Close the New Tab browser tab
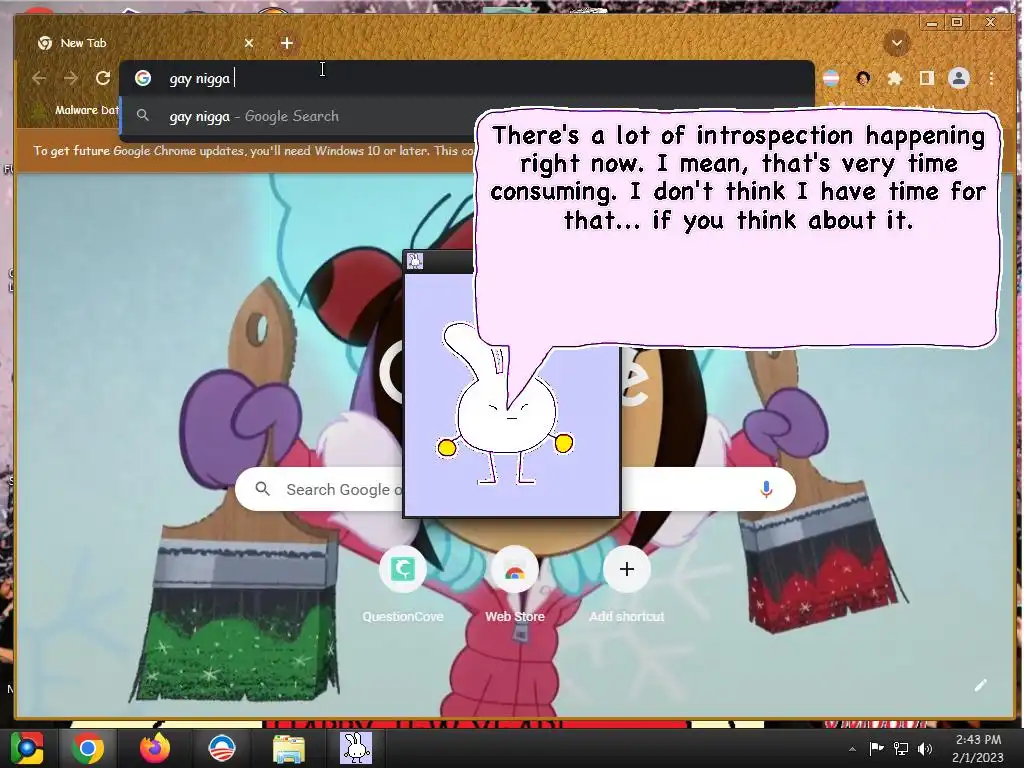This screenshot has height=768, width=1024. coord(249,43)
